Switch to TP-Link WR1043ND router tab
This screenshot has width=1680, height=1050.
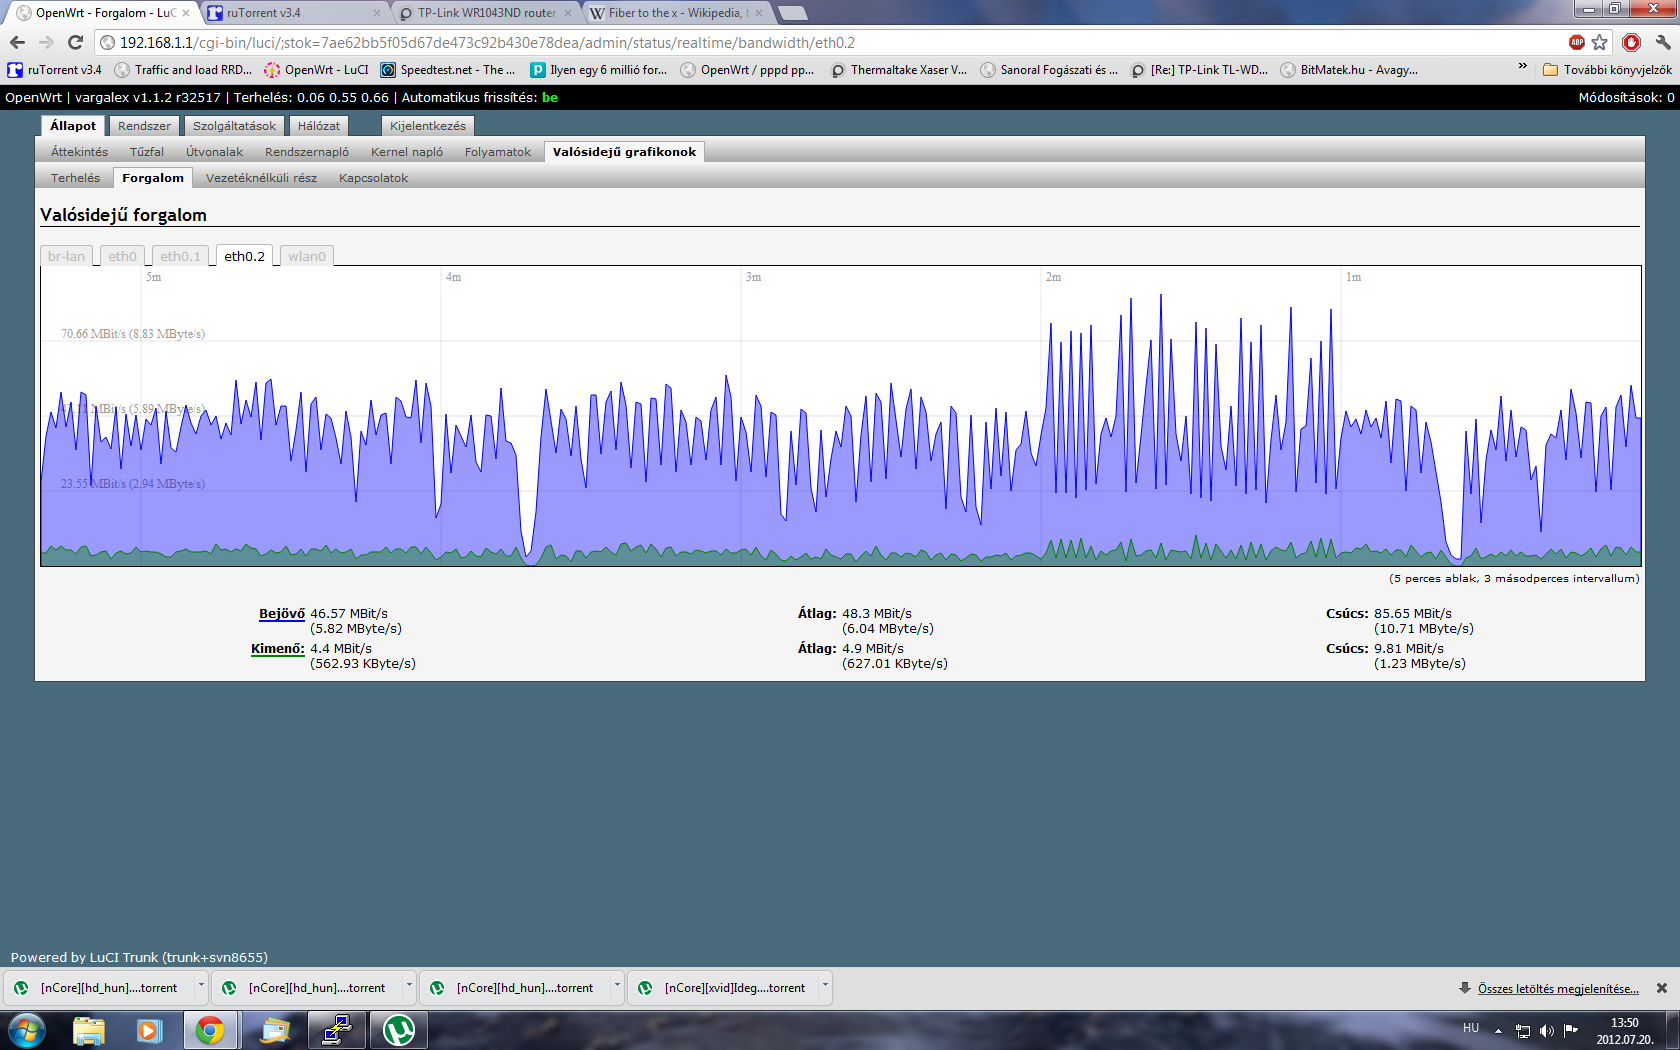[x=487, y=13]
